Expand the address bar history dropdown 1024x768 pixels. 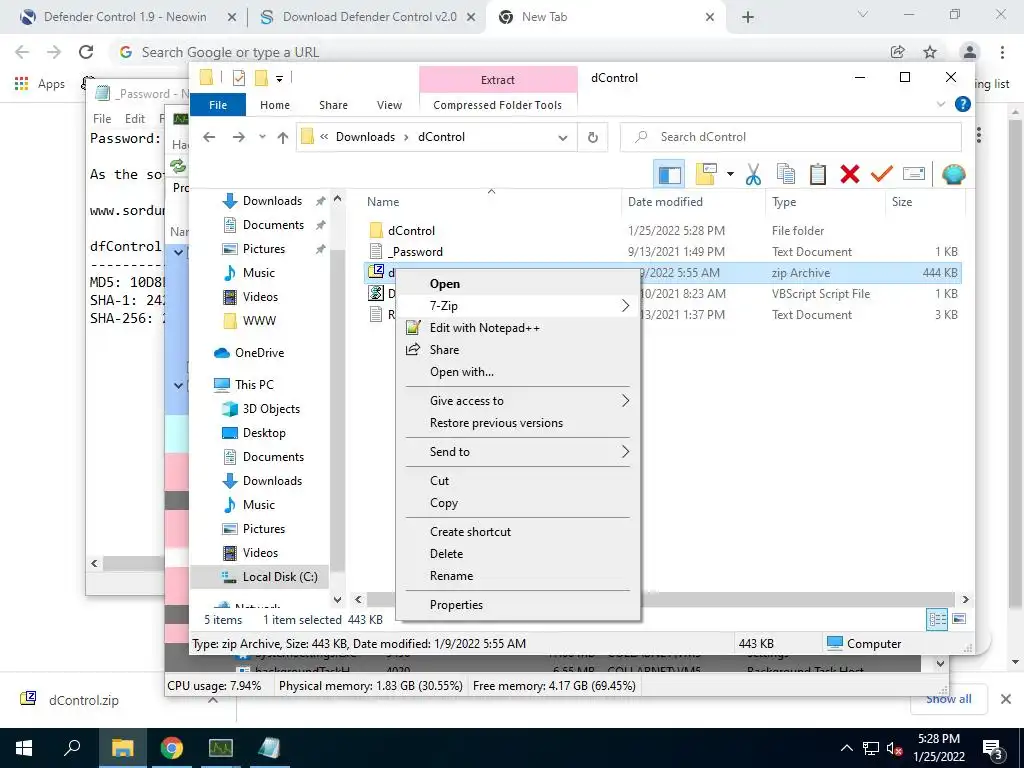(562, 137)
